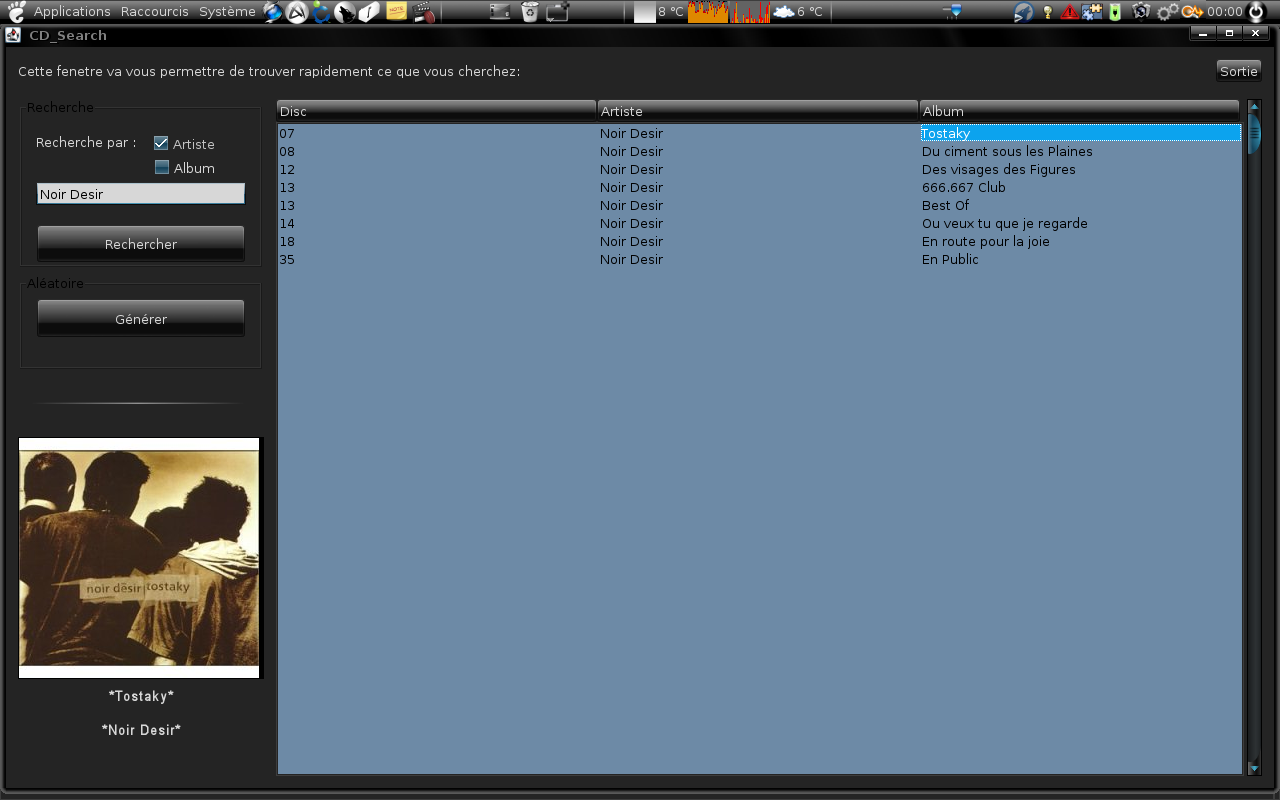Select the album row 666.667 Club

[x=964, y=188]
